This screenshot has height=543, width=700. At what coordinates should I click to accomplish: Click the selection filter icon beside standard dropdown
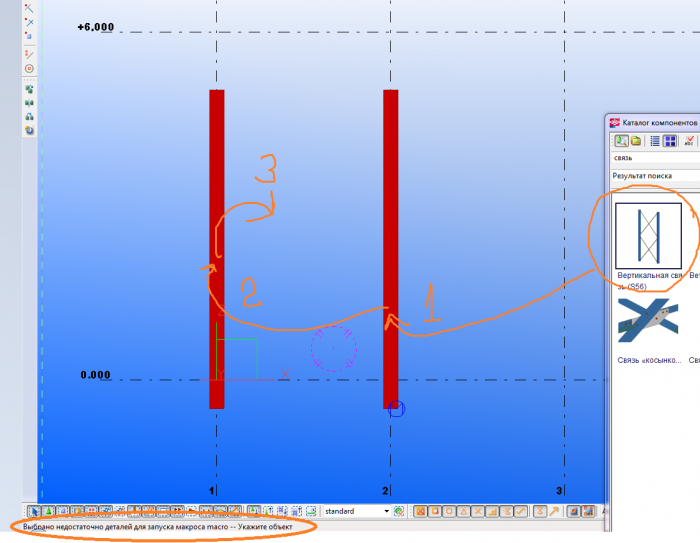[399, 511]
